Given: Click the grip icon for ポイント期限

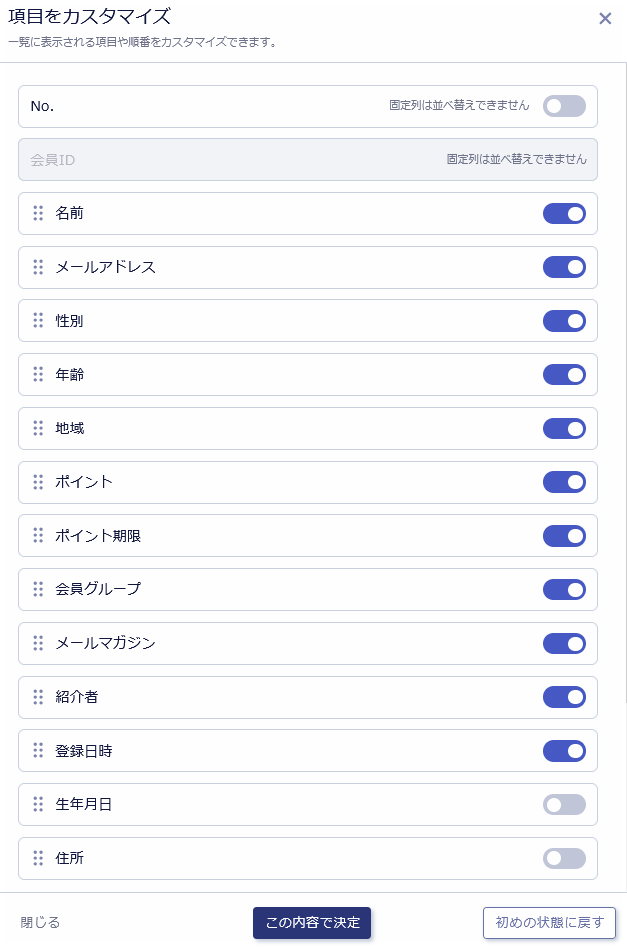Looking at the screenshot, I should pos(38,536).
